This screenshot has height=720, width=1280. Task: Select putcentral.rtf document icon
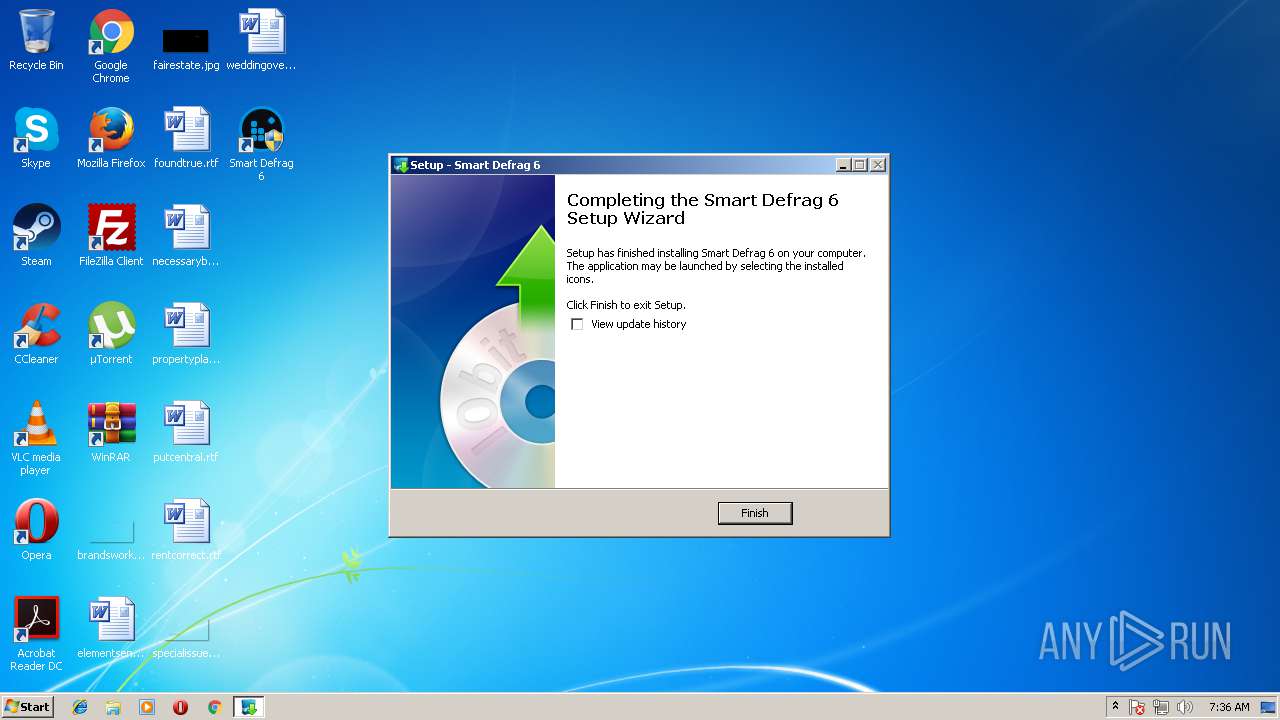click(186, 432)
